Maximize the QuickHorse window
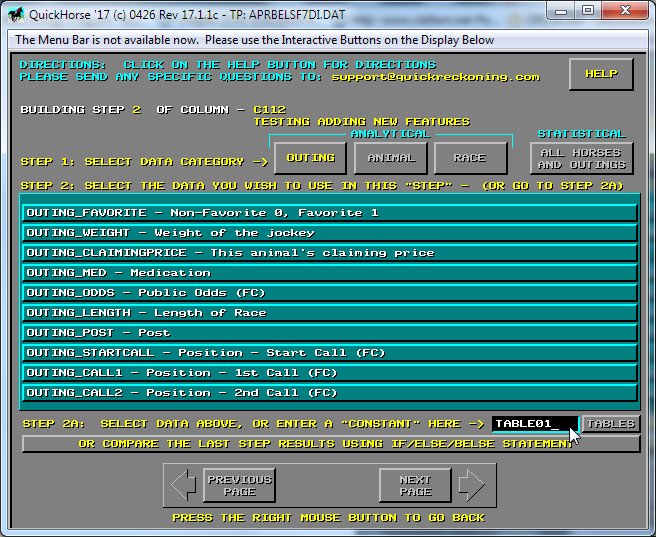This screenshot has width=656, height=537. (x=588, y=11)
